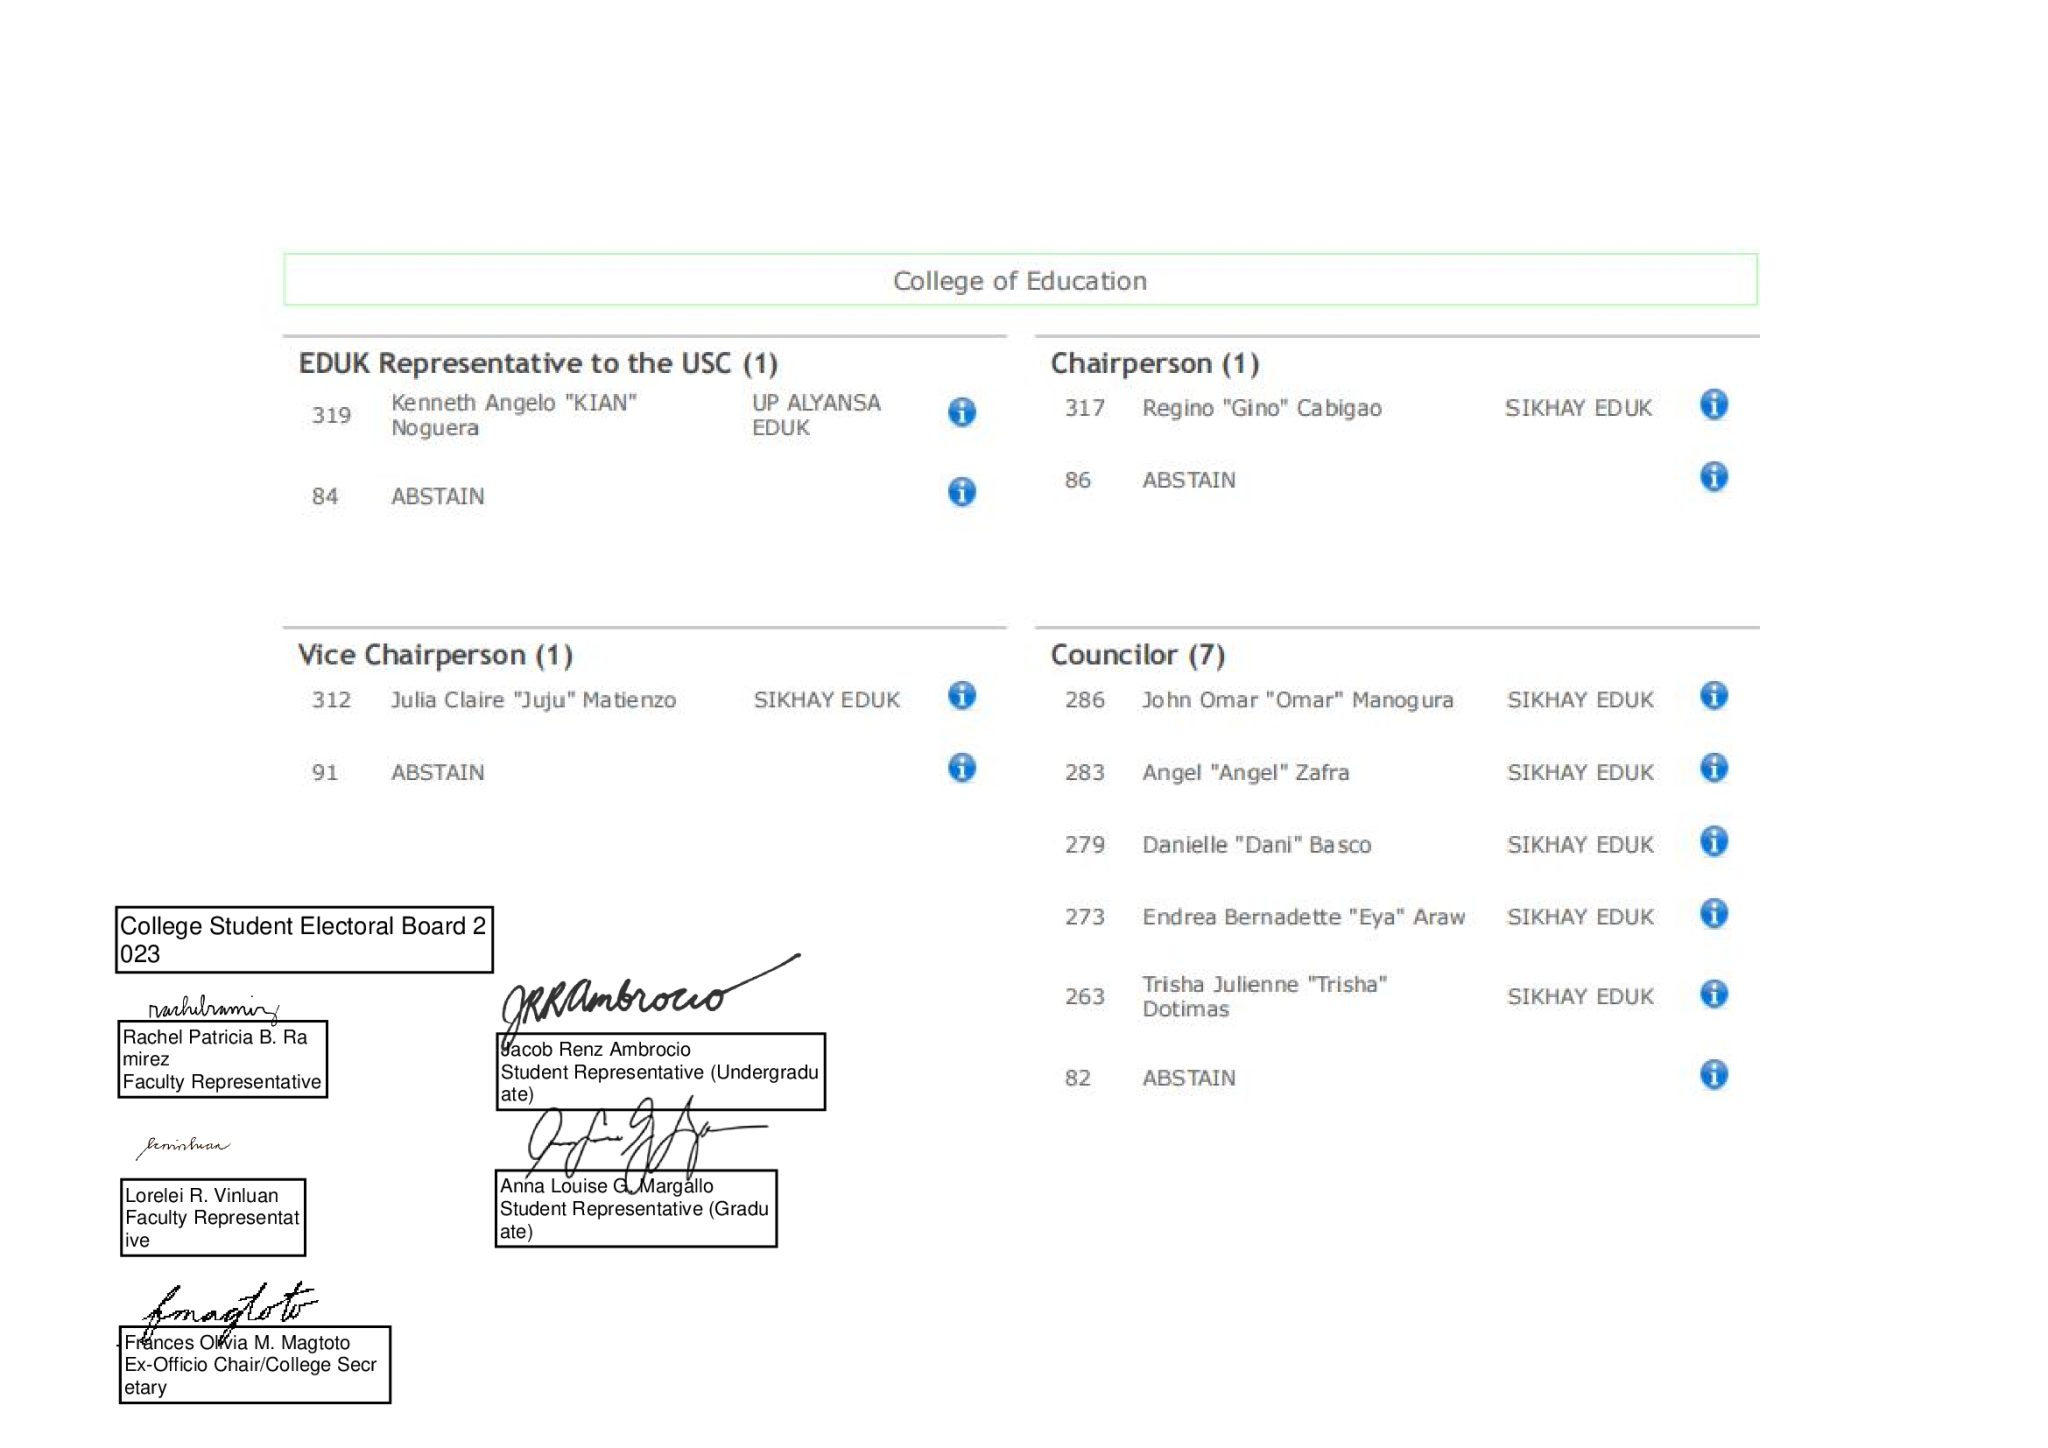Click info icon next to Angel Zafra
The image size is (2048, 1448).
(1713, 768)
